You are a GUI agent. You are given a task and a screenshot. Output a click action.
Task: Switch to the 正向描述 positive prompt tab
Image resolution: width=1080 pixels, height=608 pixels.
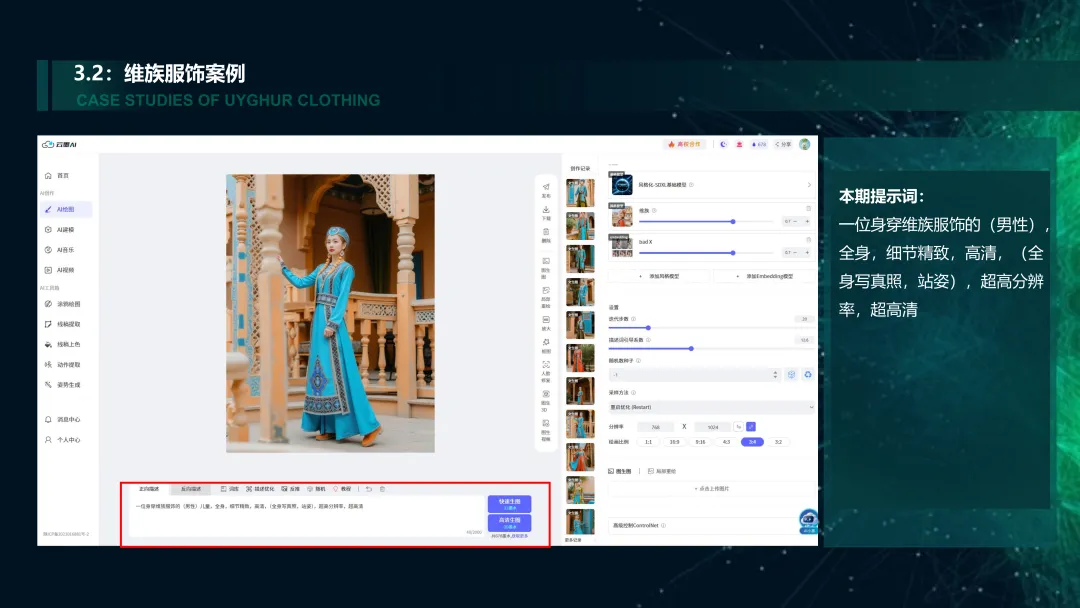[149, 489]
